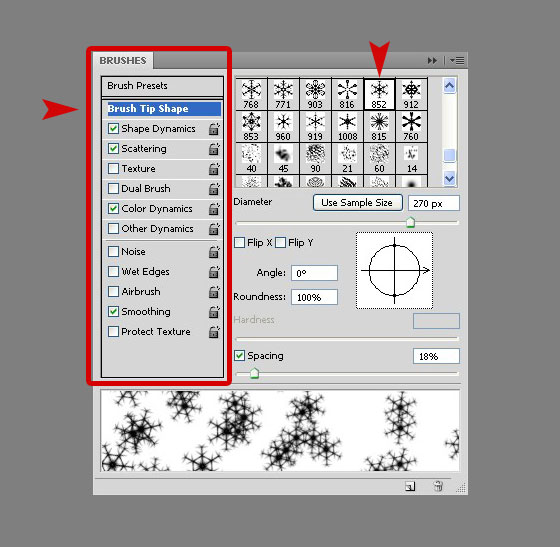Pick snowflake brush tip 815
This screenshot has width=560, height=547.
(379, 126)
